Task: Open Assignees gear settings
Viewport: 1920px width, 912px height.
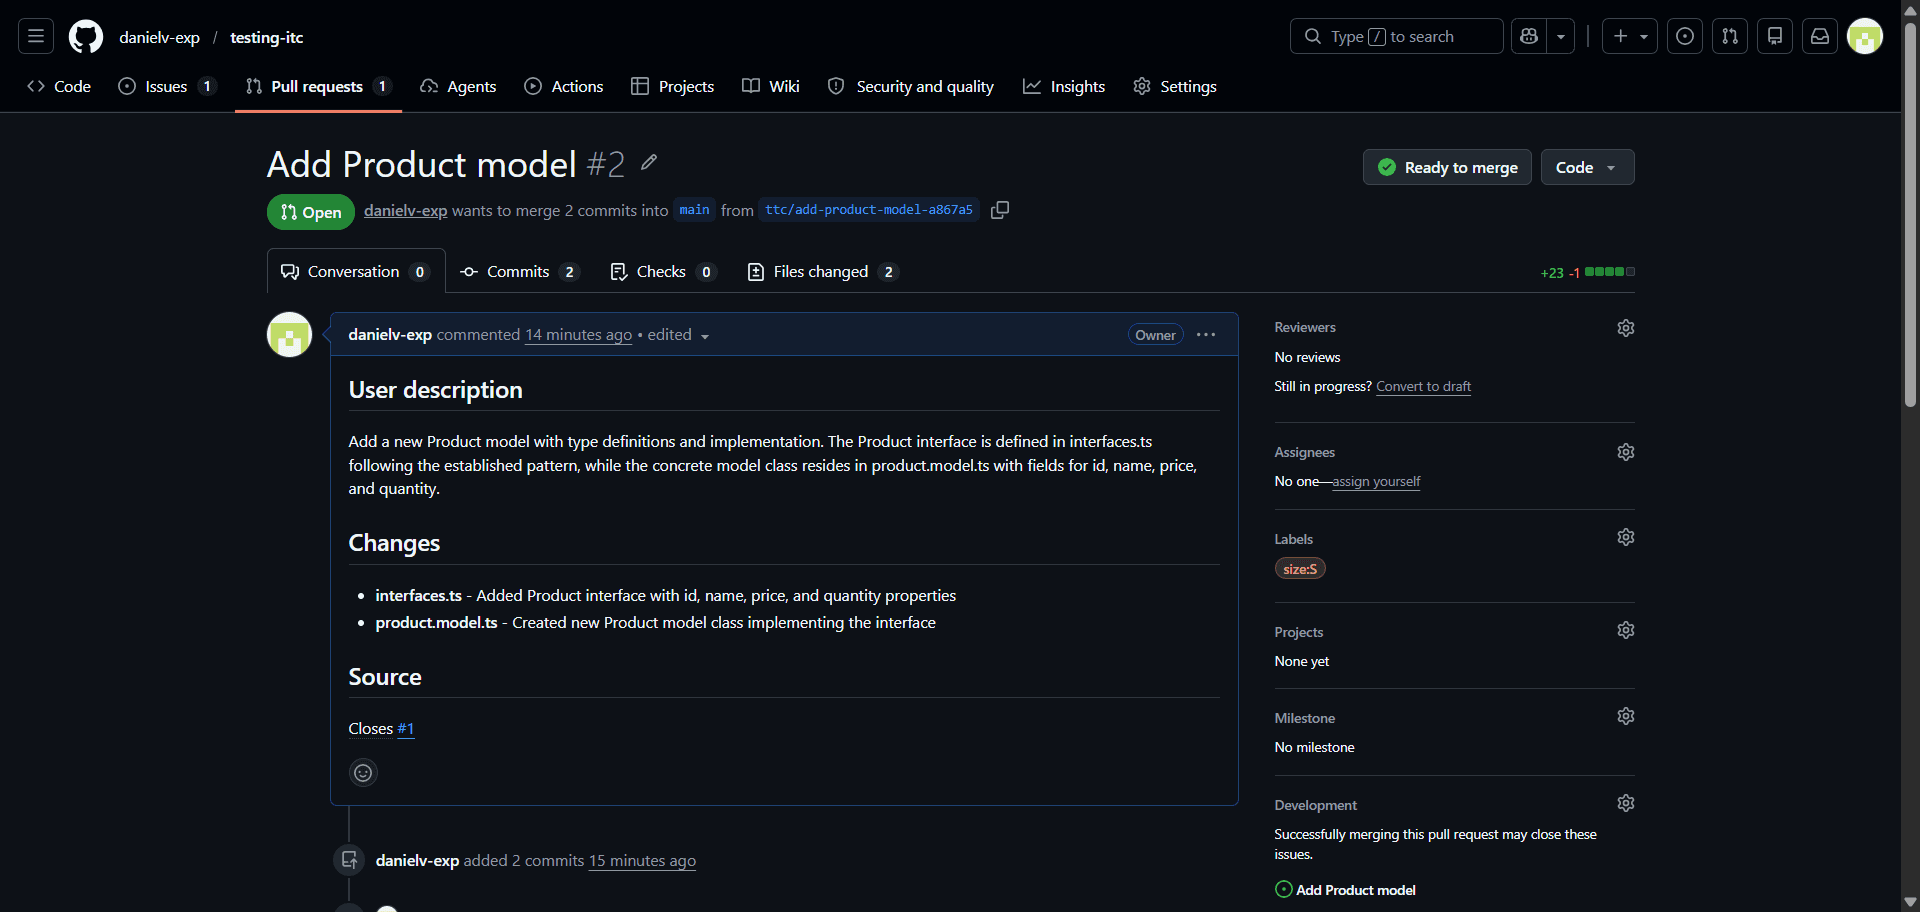Action: [x=1626, y=452]
